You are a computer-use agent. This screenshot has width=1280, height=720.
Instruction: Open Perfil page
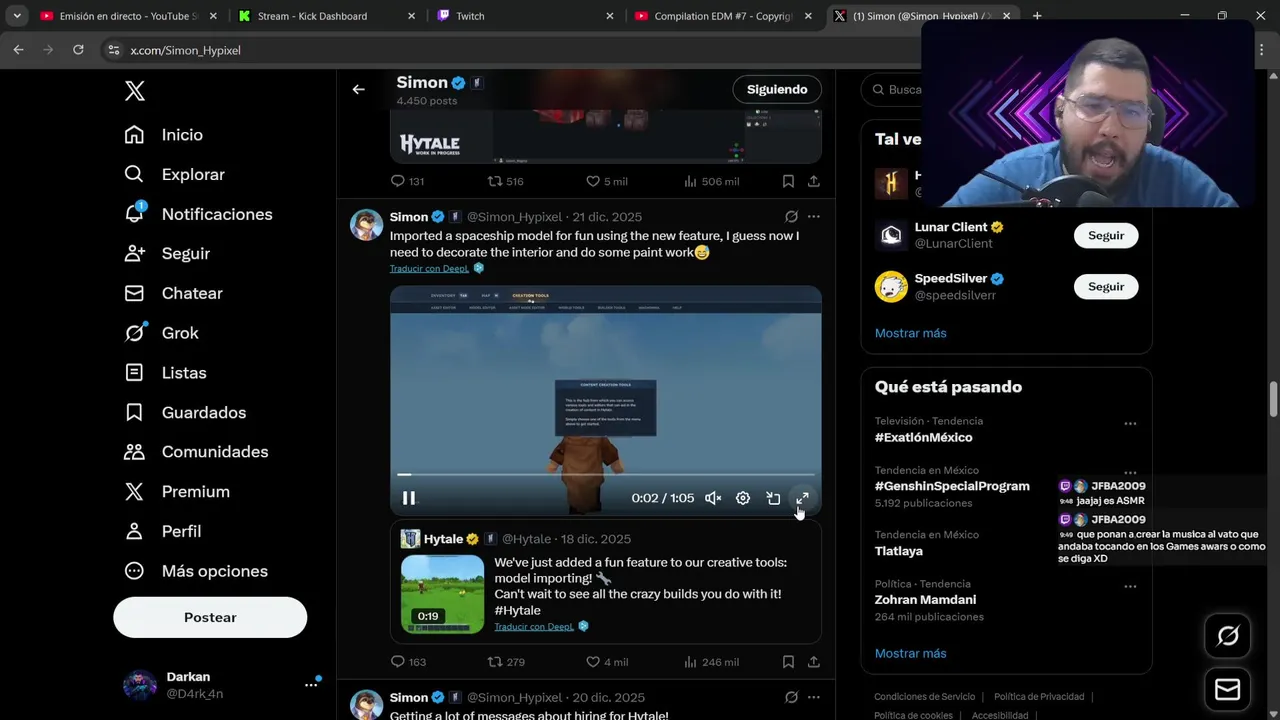(162, 531)
